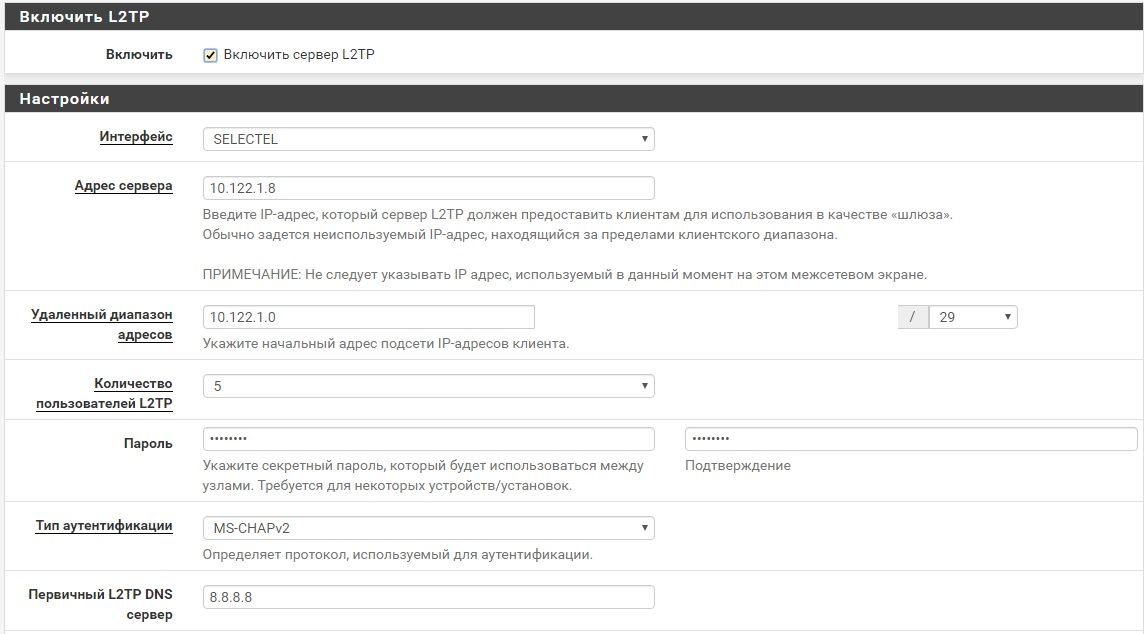
Task: Click the underlined "Тип аутентификации" label
Action: click(x=104, y=526)
